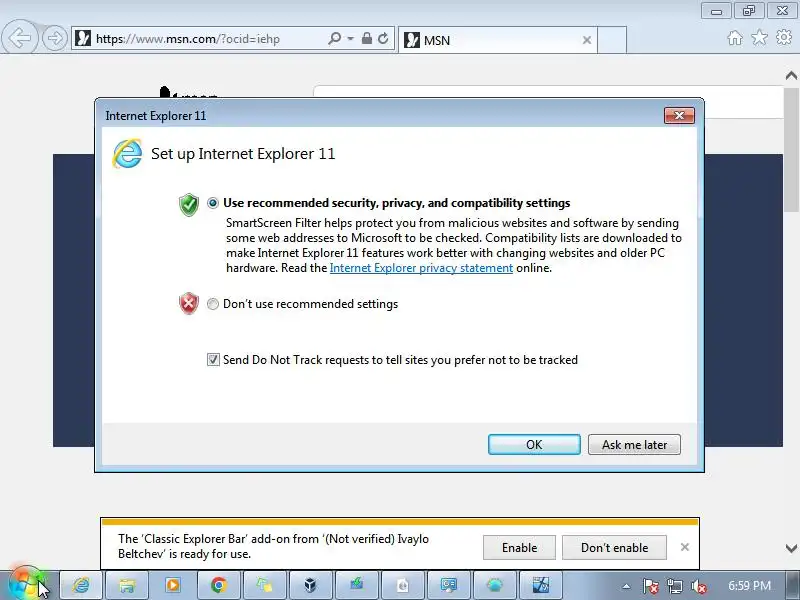Close the MSN tab
The height and width of the screenshot is (600, 800).
click(x=587, y=40)
